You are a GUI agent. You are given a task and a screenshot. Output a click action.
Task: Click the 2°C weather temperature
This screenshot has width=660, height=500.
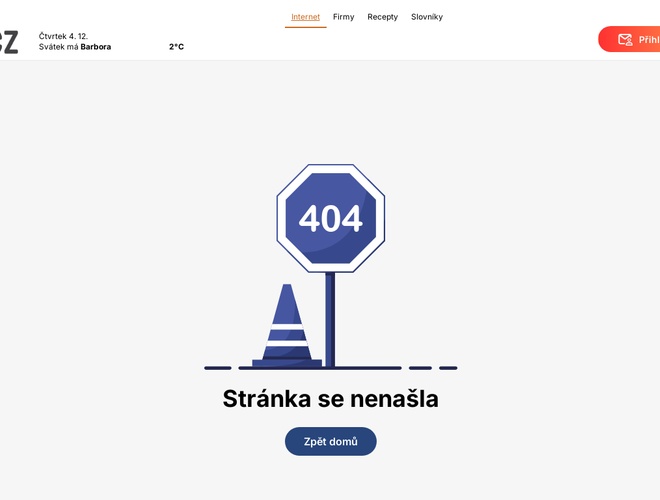click(176, 47)
